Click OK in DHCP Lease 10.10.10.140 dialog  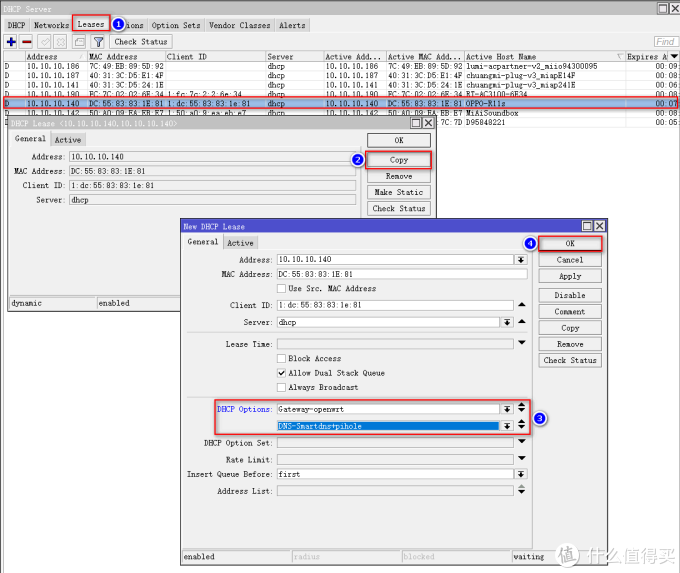point(399,140)
